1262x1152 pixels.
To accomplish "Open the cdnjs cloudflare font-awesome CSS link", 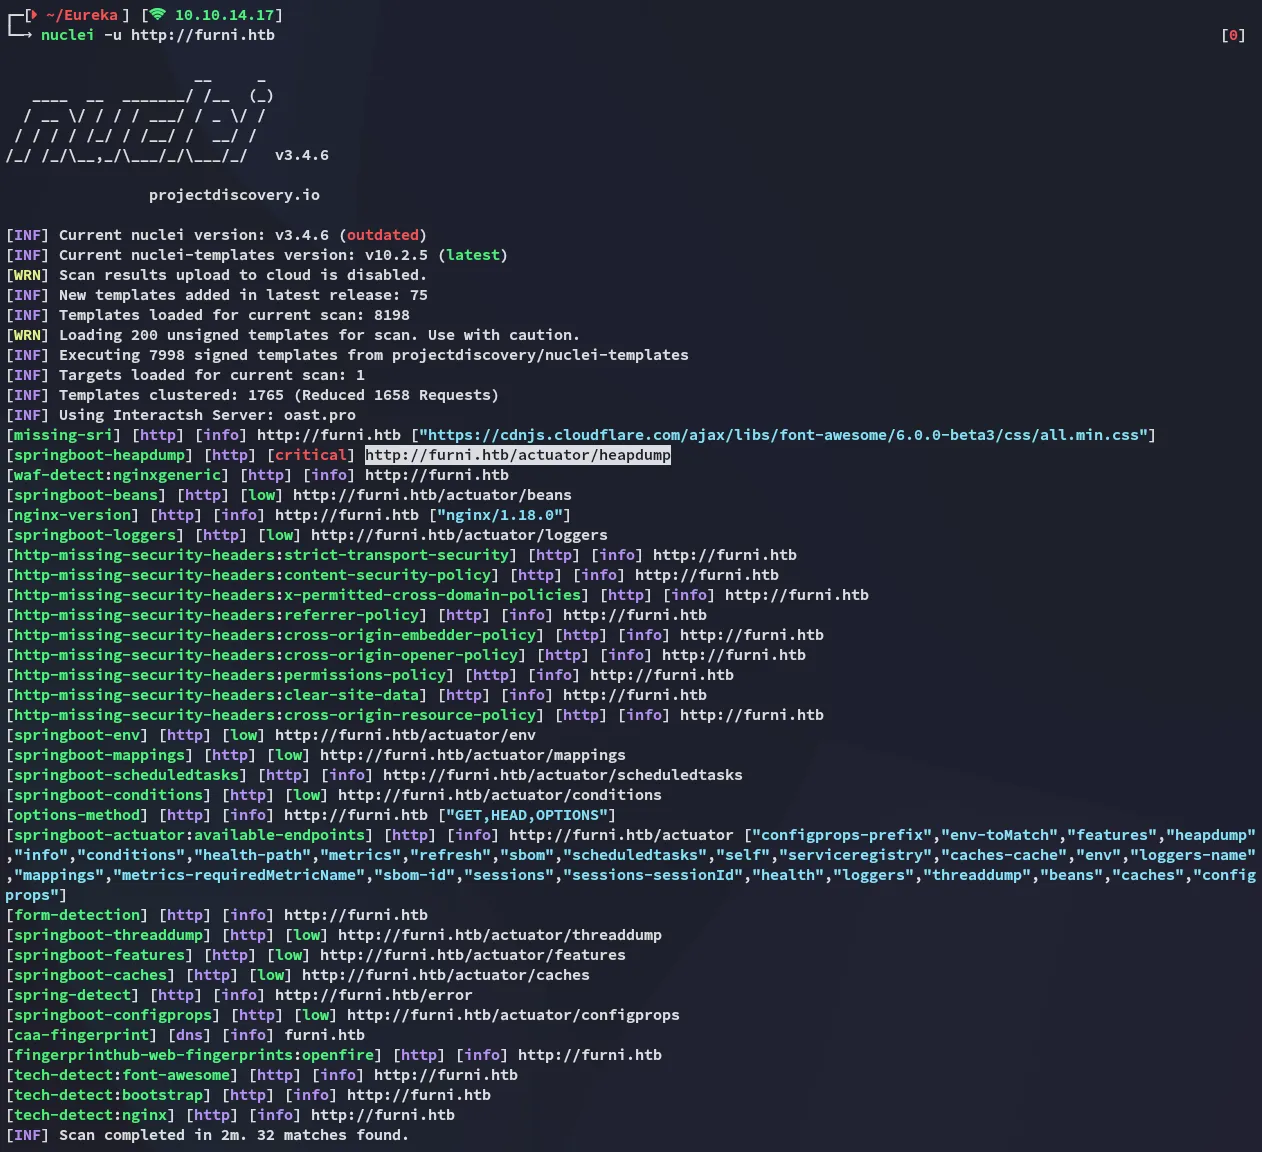I will coord(783,435).
